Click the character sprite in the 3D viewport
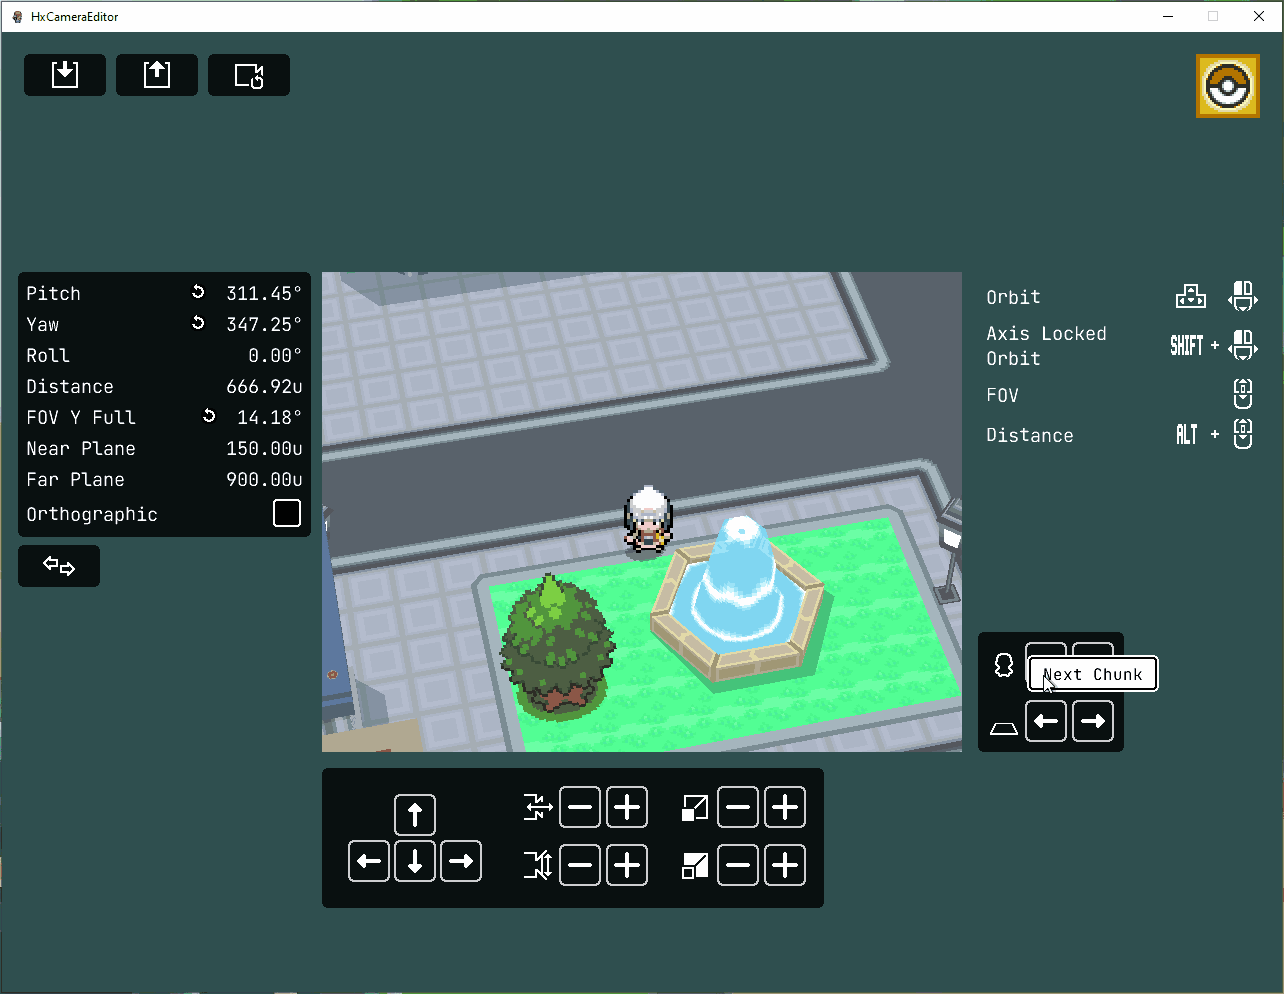Screen dimensions: 1284x994 point(648,519)
